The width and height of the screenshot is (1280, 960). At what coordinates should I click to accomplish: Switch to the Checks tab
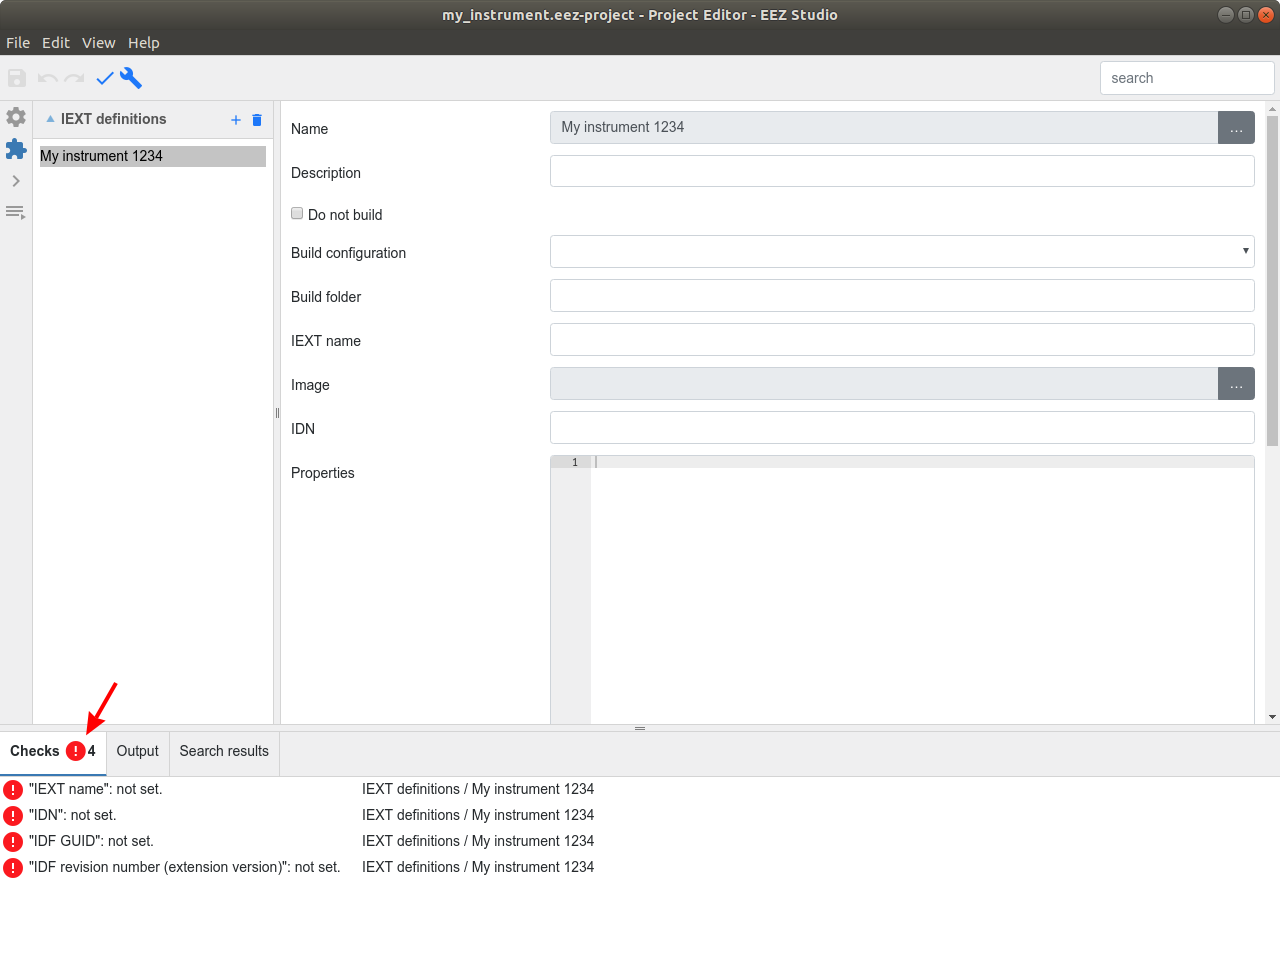tap(53, 751)
